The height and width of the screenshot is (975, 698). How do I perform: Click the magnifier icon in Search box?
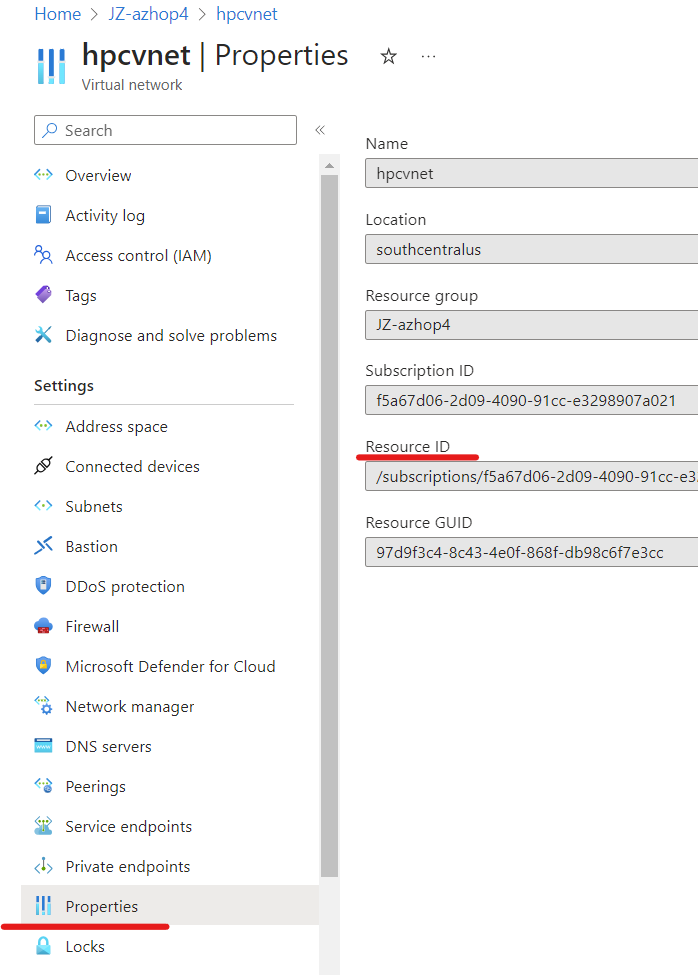click(x=50, y=129)
